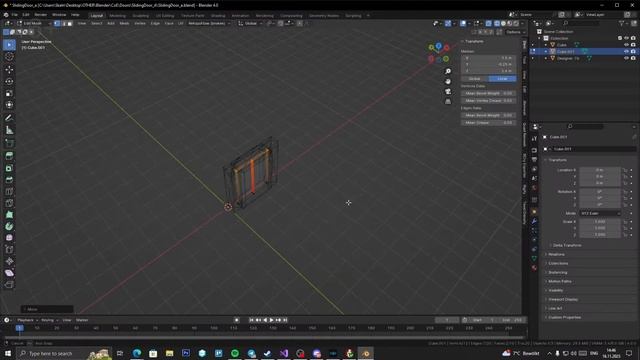Image resolution: width=640 pixels, height=360 pixels.
Task: Enable edge select mode
Action: coord(64,23)
